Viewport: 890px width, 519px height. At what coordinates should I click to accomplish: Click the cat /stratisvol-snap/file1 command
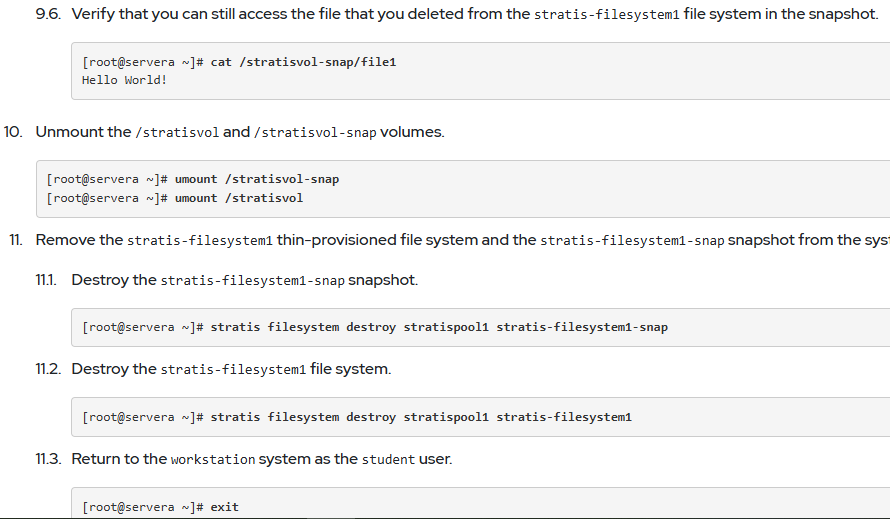(x=303, y=62)
